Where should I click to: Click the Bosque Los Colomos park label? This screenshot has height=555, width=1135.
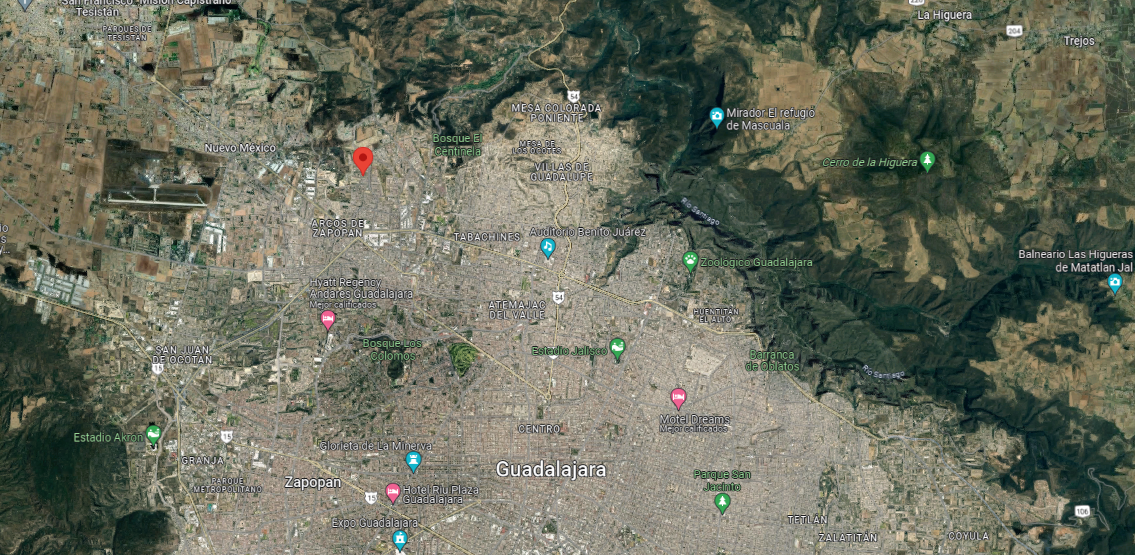click(x=390, y=349)
